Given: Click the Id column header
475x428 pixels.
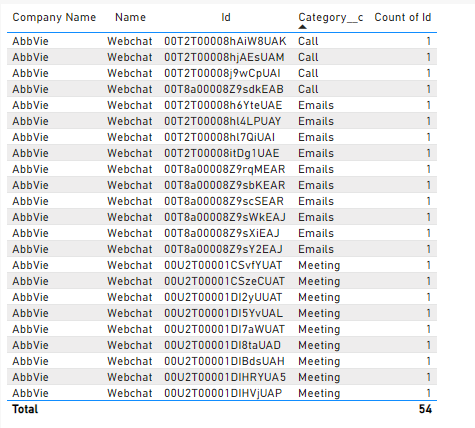Looking at the screenshot, I should (x=226, y=17).
